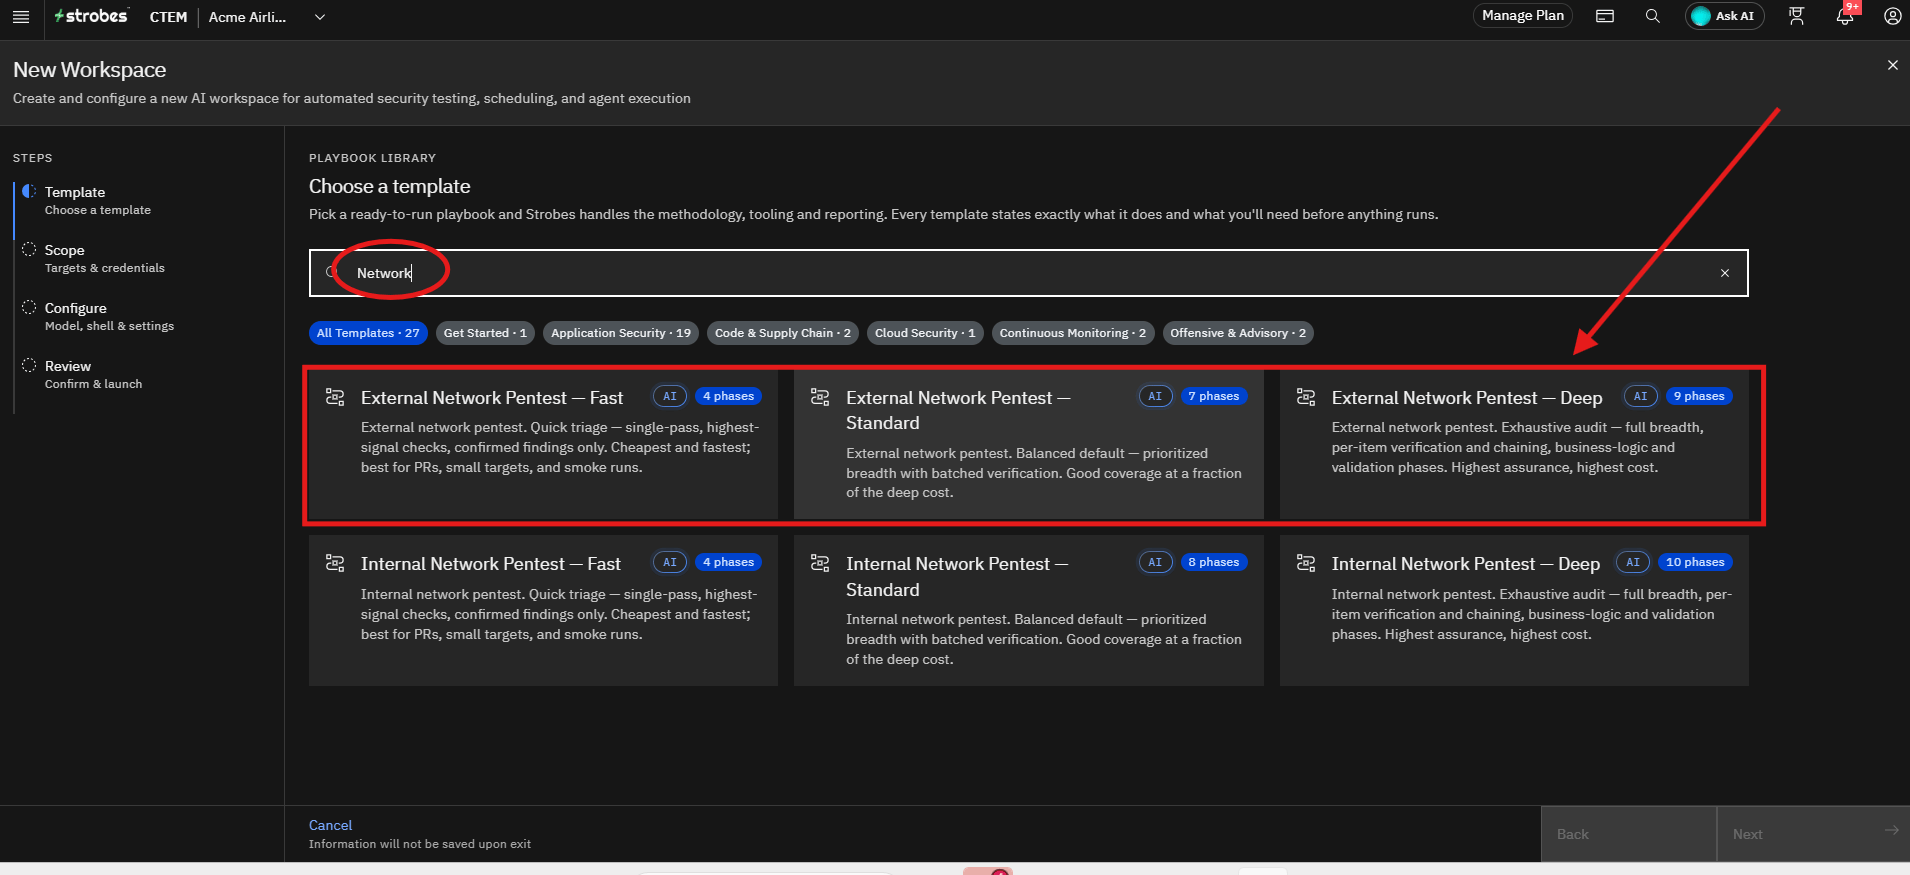Go to the Review step
The height and width of the screenshot is (875, 1910).
point(93,374)
